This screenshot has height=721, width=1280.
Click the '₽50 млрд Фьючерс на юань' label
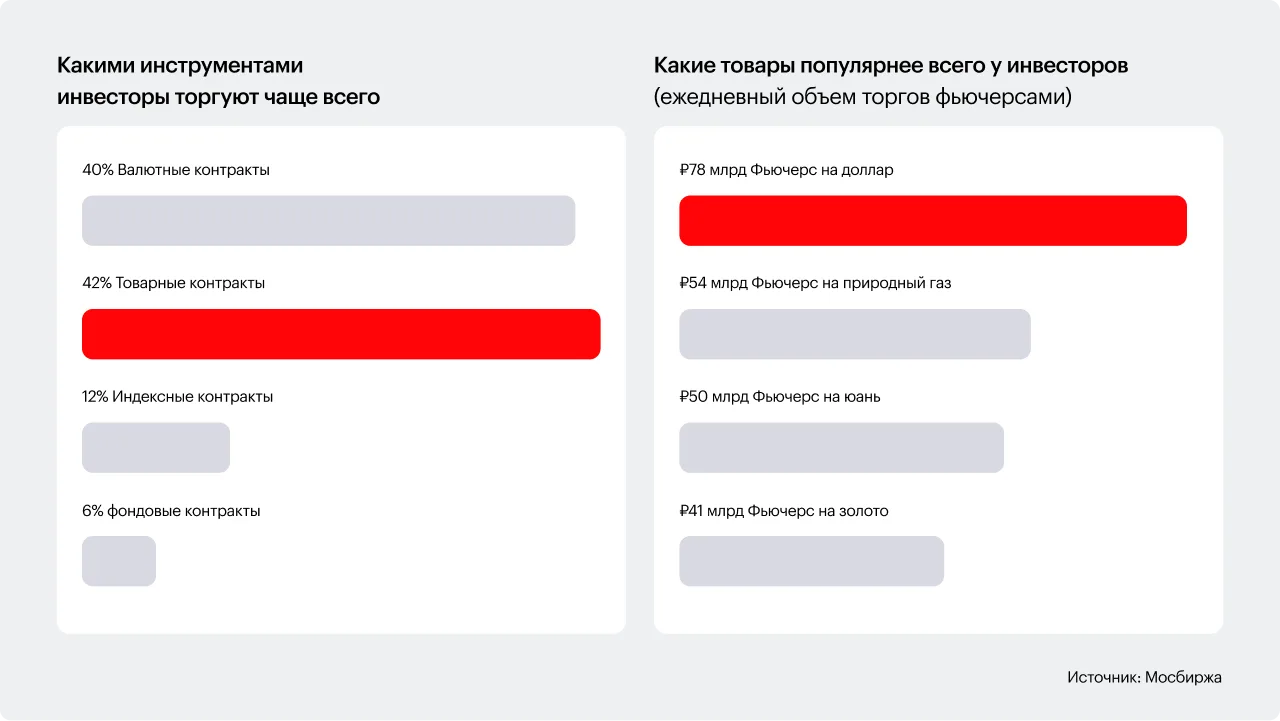pyautogui.click(x=780, y=397)
